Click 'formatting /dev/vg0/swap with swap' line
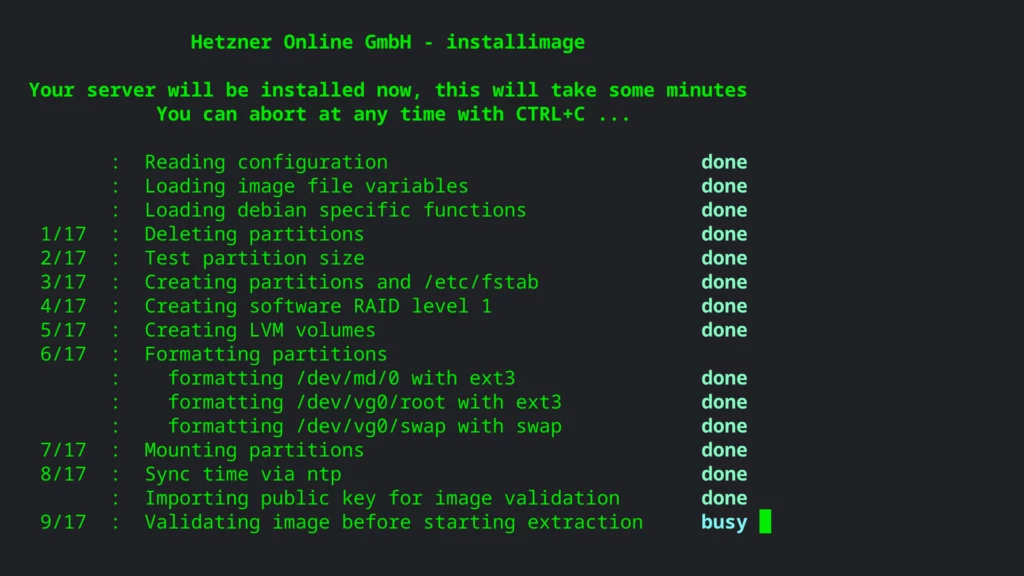 point(364,426)
